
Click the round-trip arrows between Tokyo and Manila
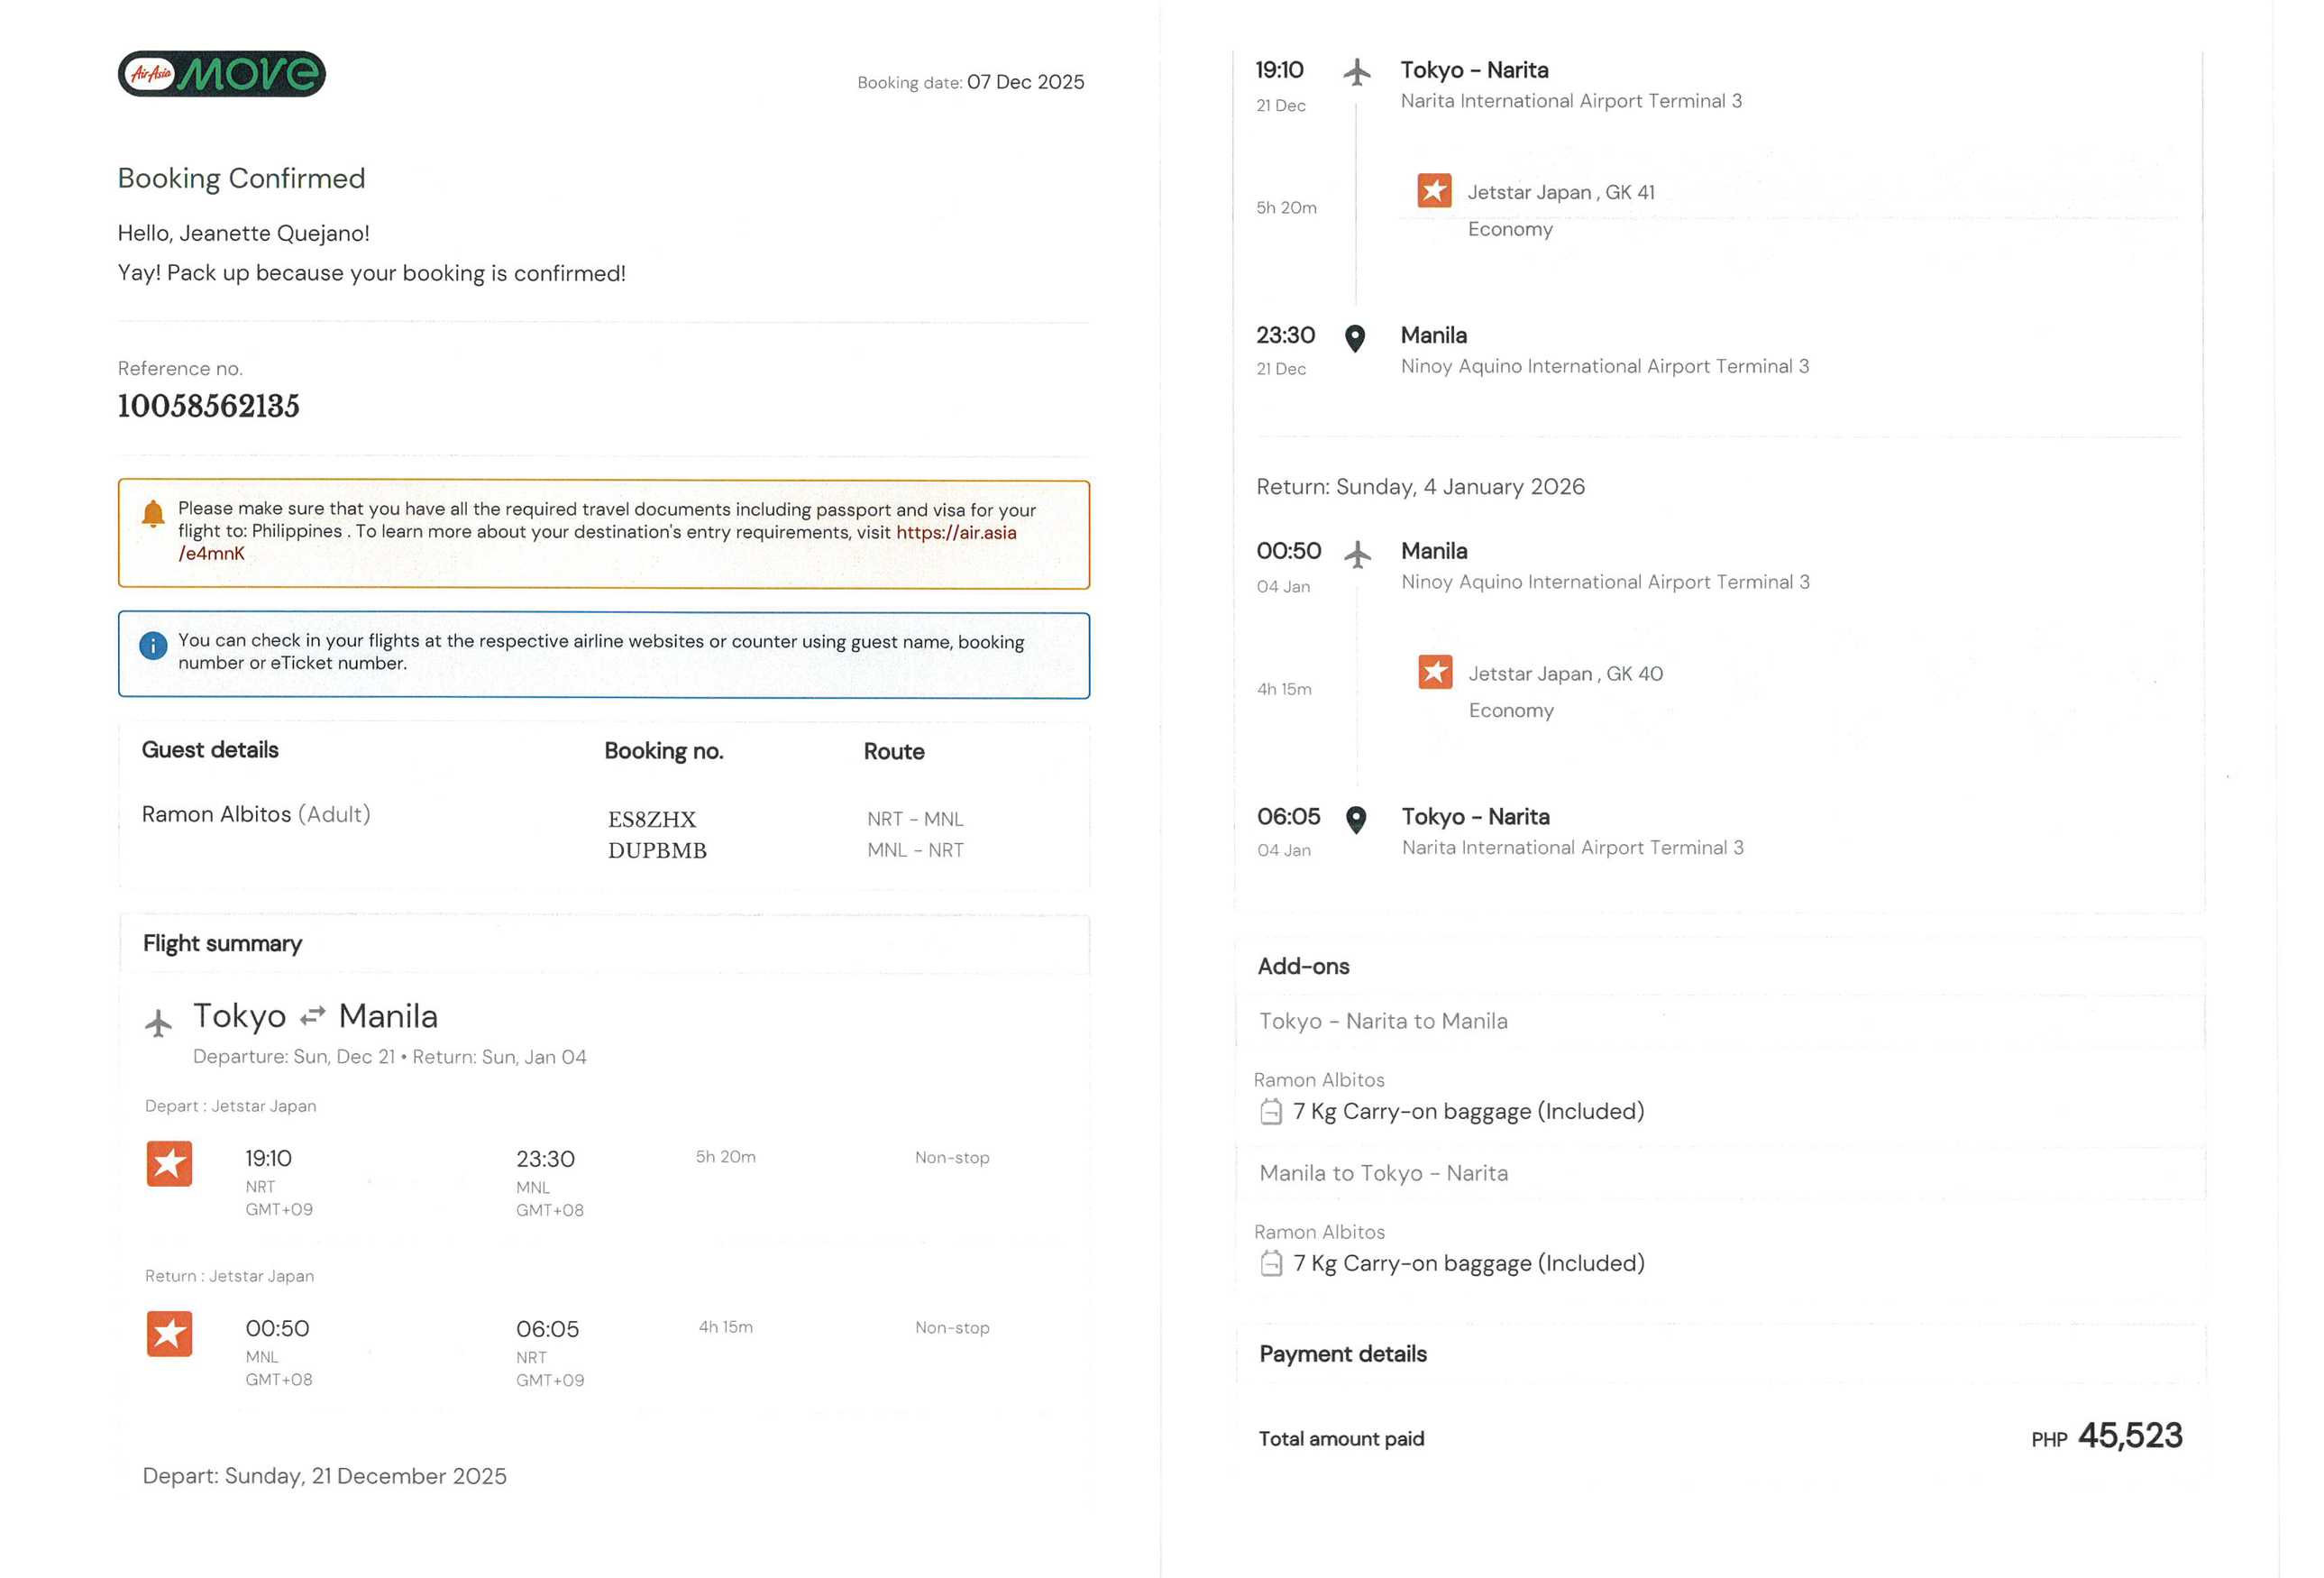313,1016
